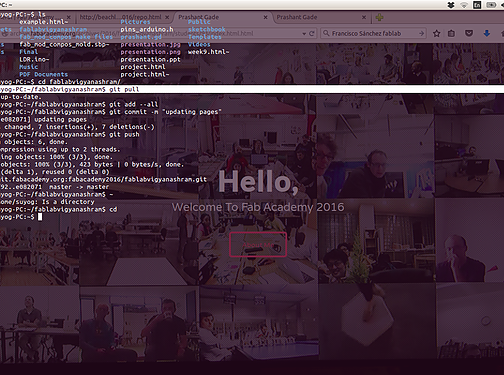
Task: Click 'fab_mod_compos_mold.sbp~' in the listing
Action: 64,44
